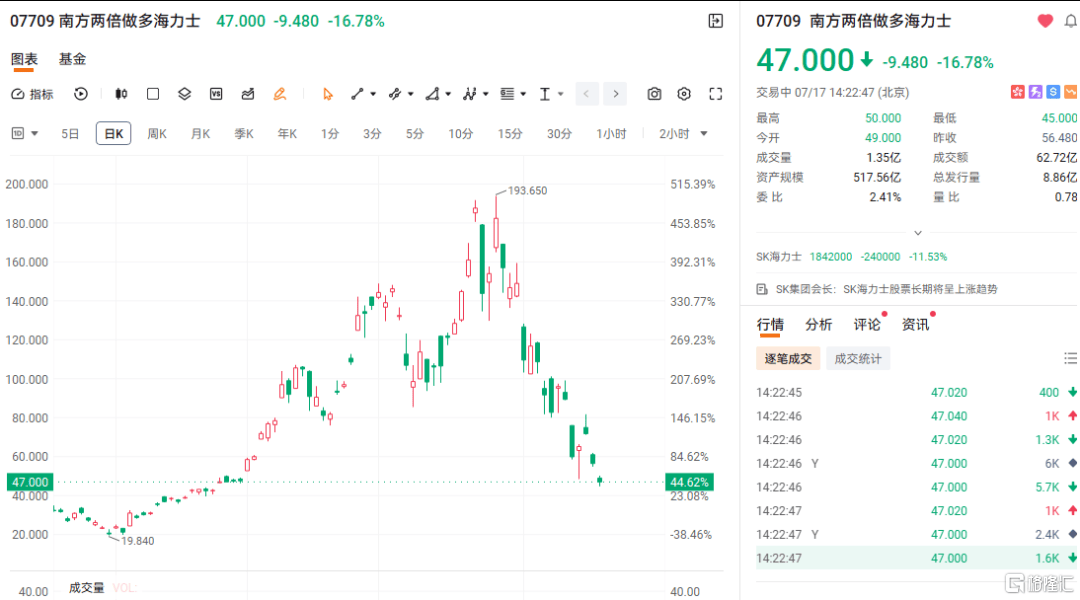
Task: Open the stacked layers icon
Action: coord(185,94)
